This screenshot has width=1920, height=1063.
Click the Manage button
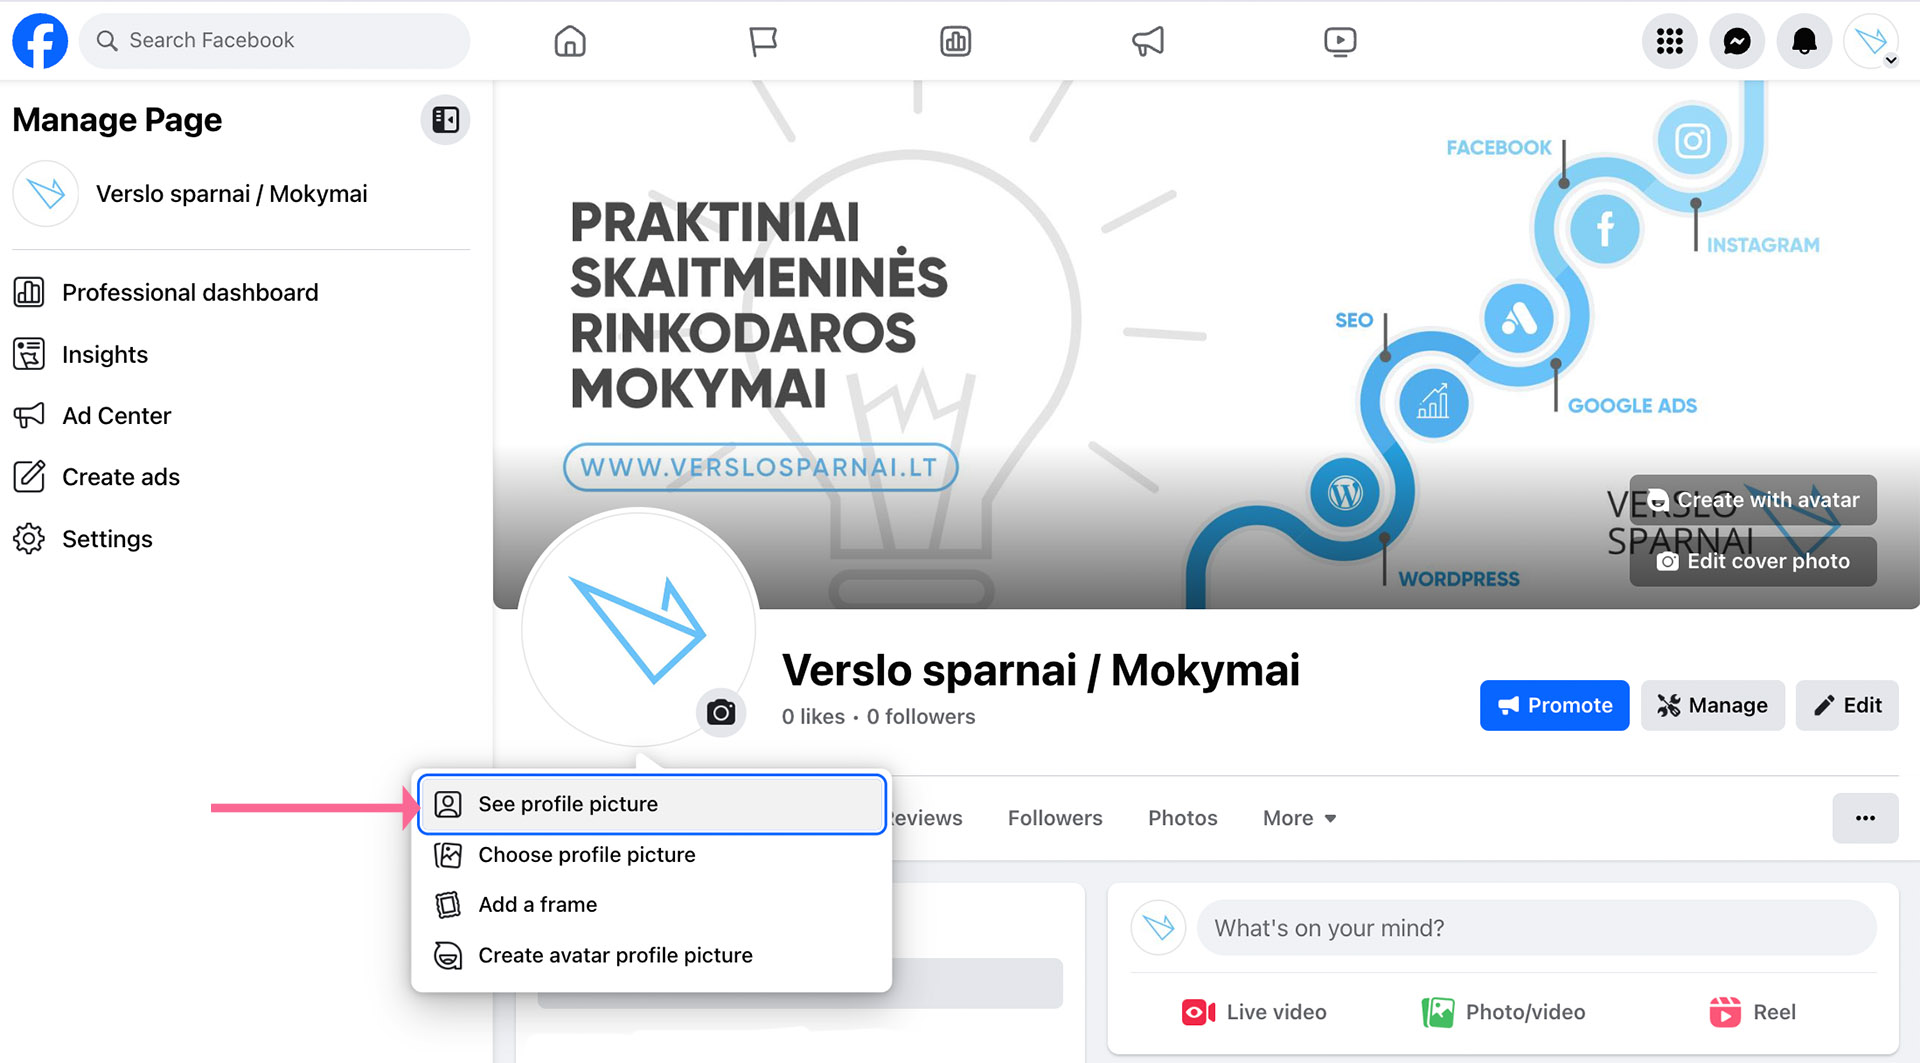[x=1712, y=706]
